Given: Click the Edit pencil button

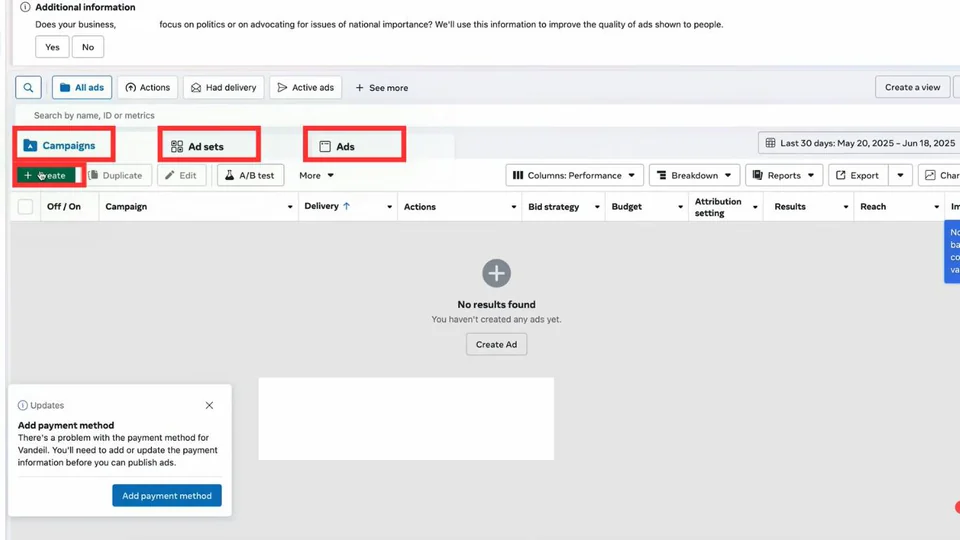Looking at the screenshot, I should coord(181,175).
